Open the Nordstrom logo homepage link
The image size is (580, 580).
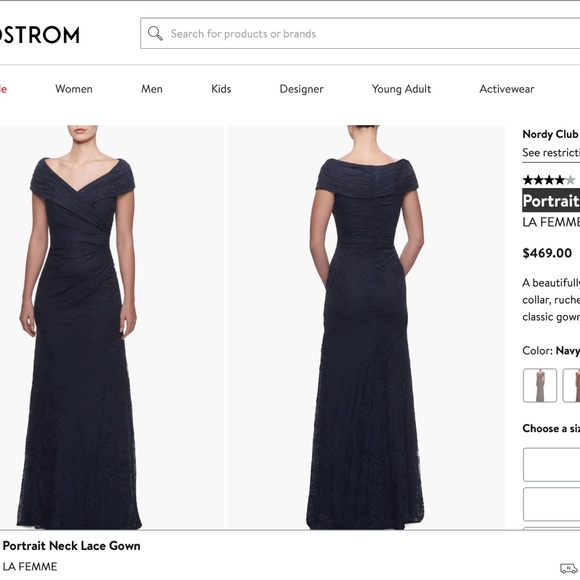point(40,35)
